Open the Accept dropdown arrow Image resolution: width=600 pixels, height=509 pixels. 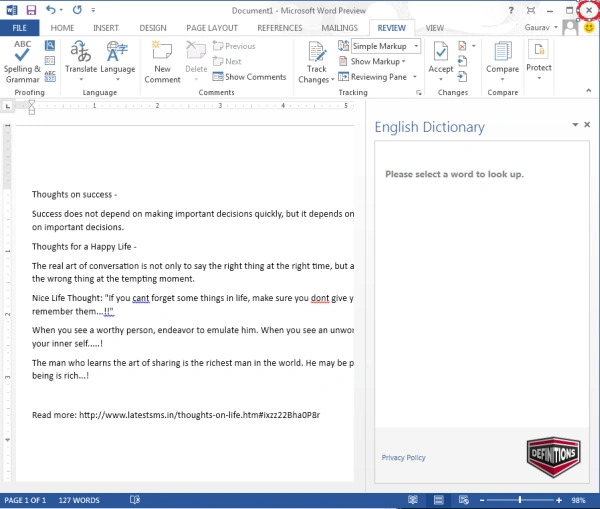[441, 79]
